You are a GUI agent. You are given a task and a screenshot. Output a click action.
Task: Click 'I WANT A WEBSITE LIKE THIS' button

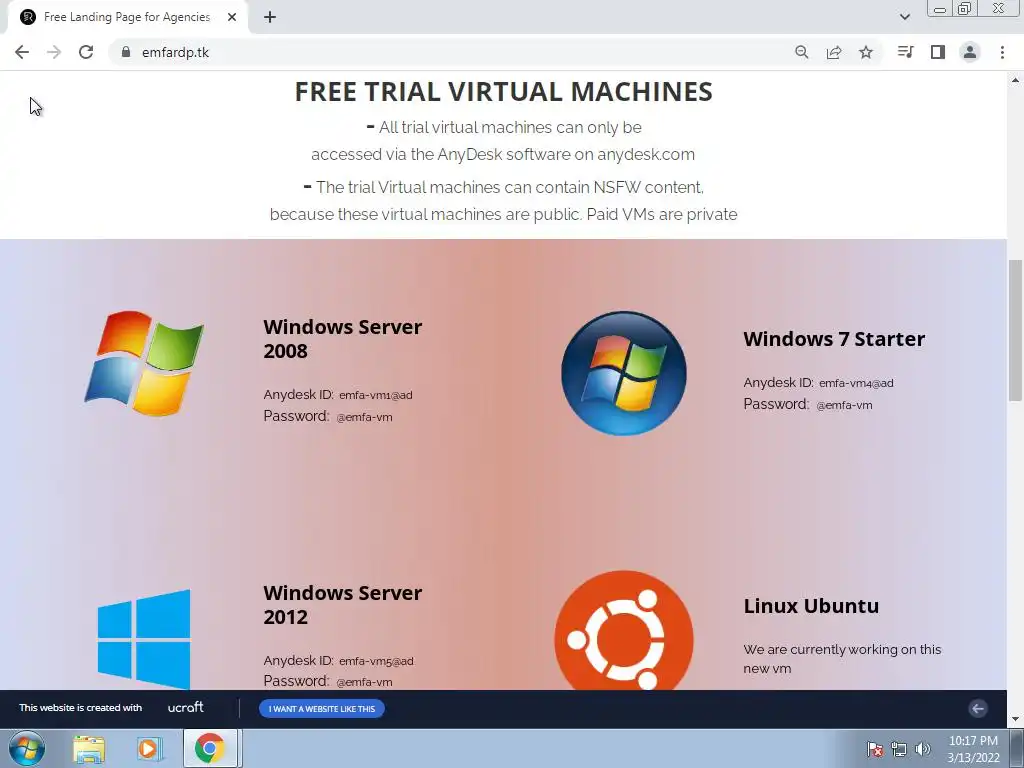[322, 709]
